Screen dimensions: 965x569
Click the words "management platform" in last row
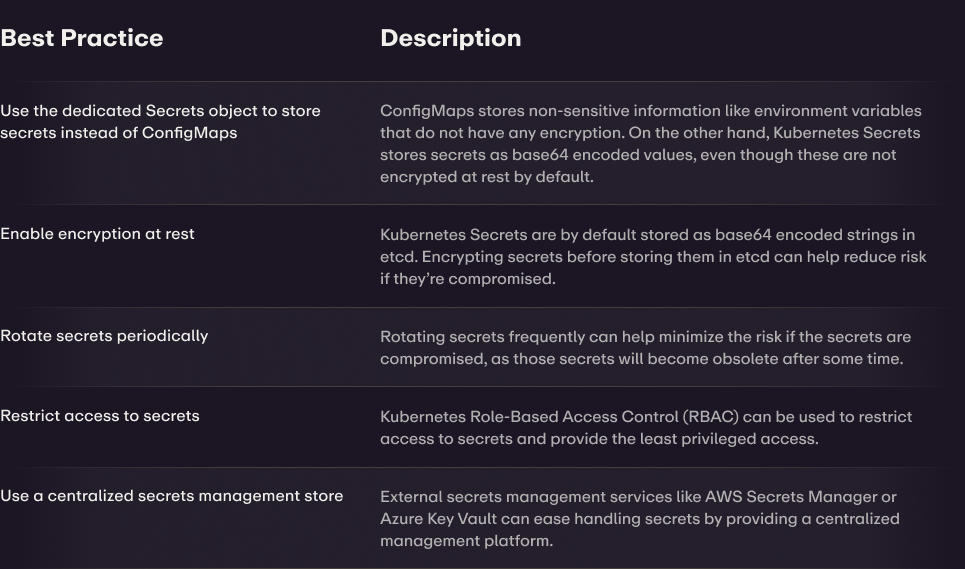466,541
